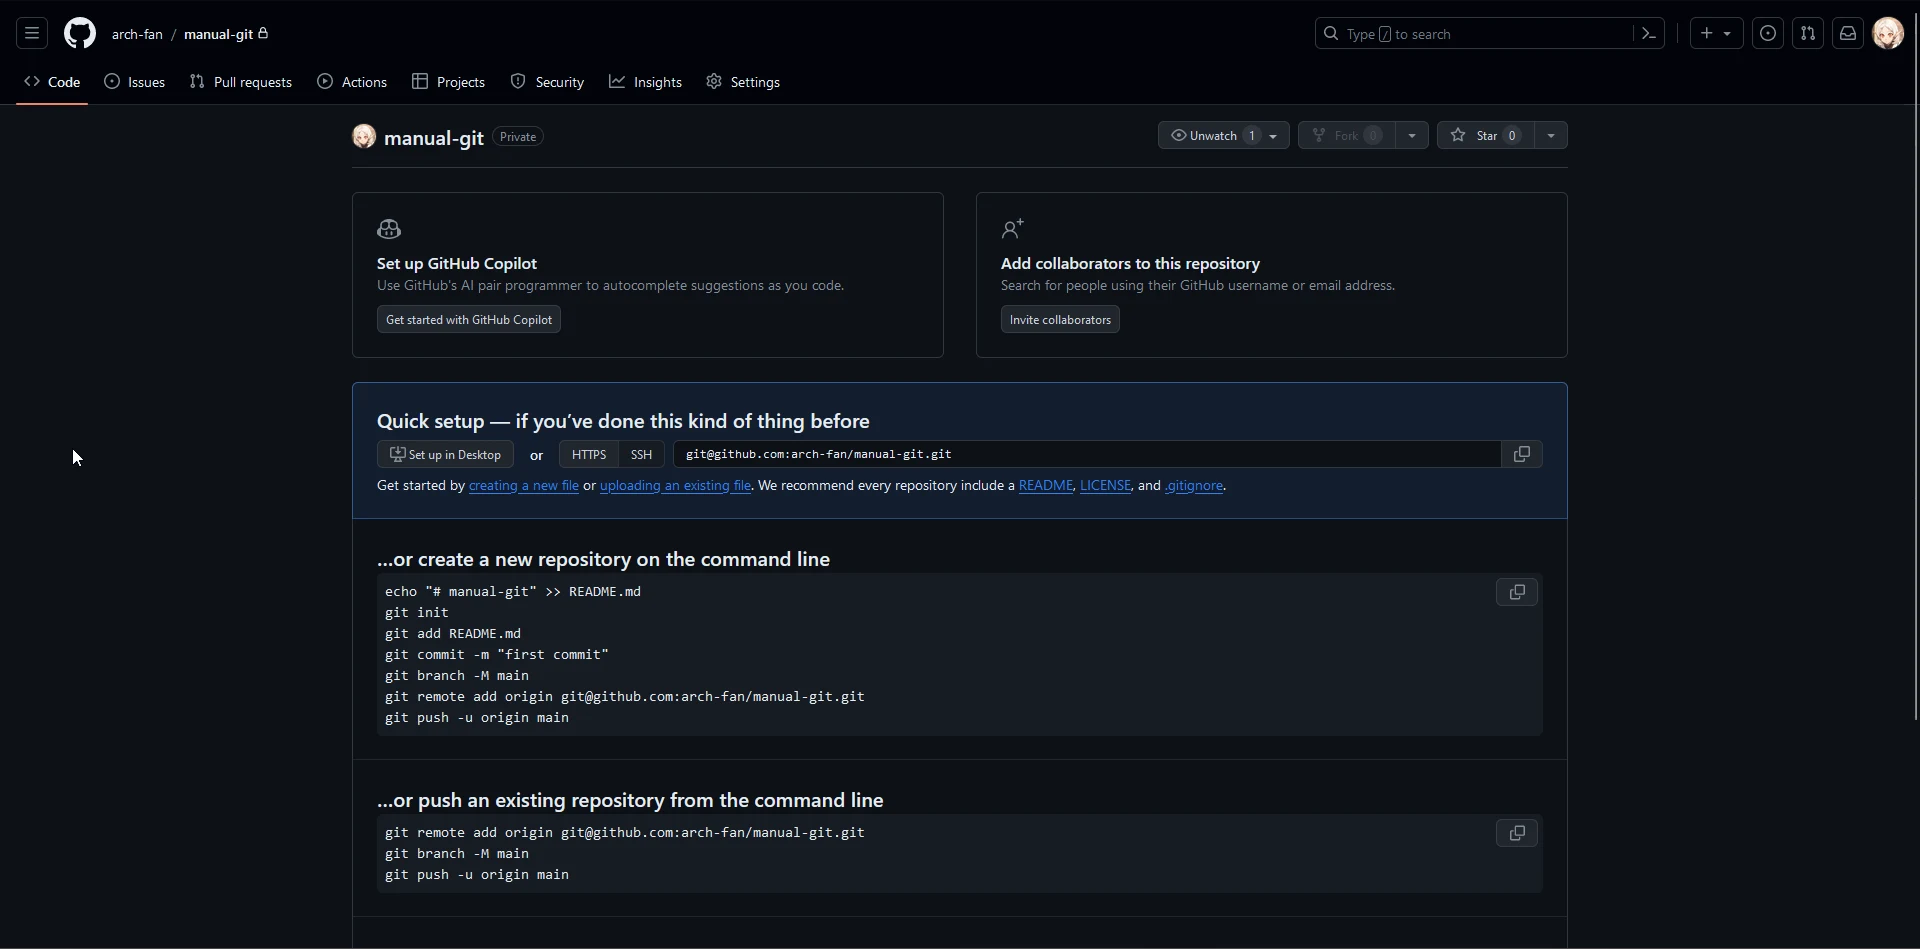Open pull requests icon in header
Screen dimensions: 1920x949
(x=1808, y=33)
